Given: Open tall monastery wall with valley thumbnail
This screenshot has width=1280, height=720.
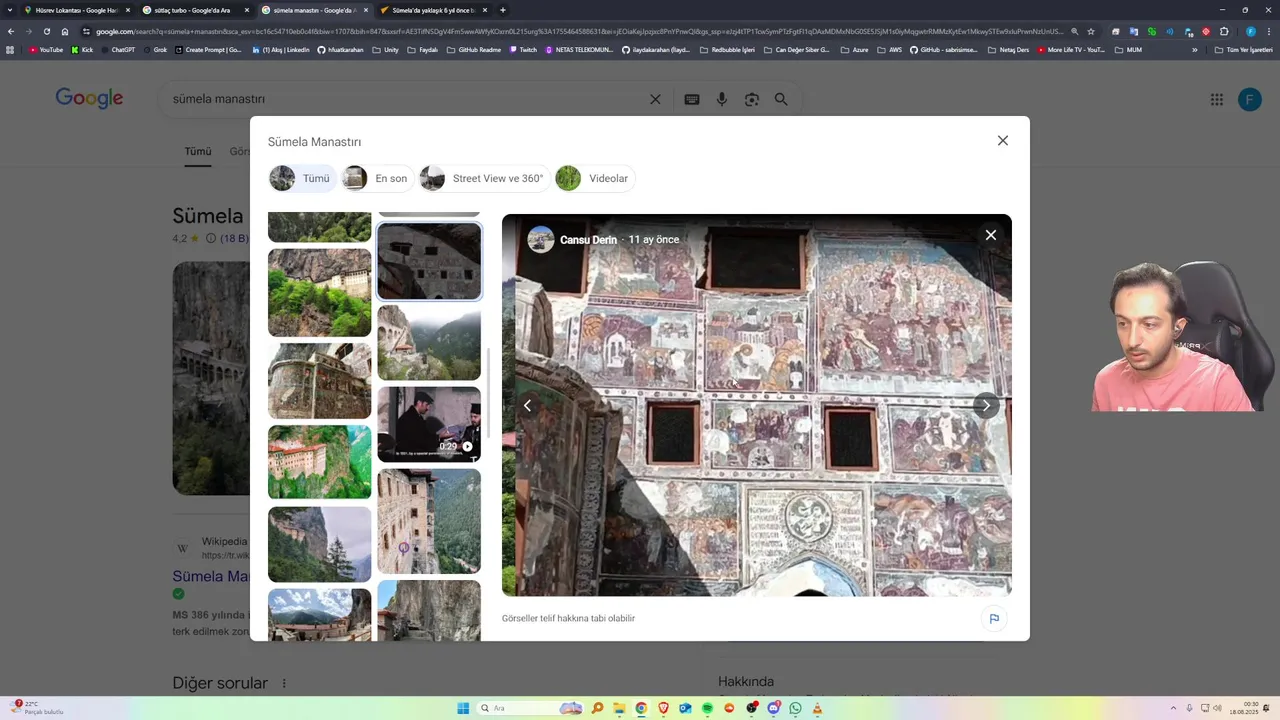Looking at the screenshot, I should pyautogui.click(x=429, y=521).
